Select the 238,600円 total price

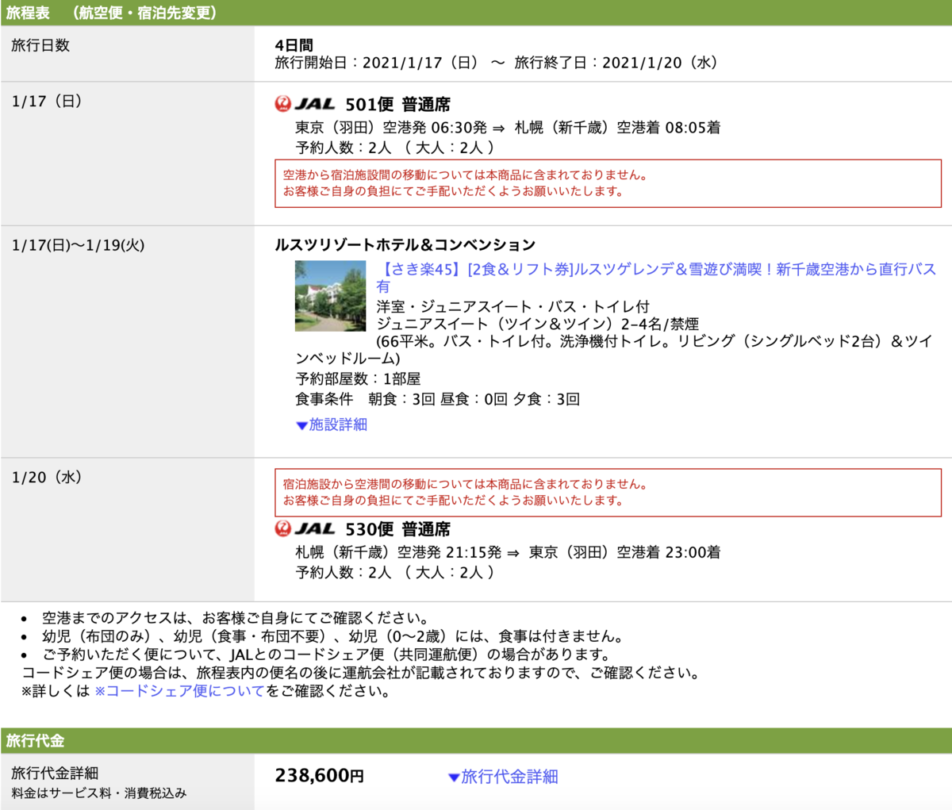[x=319, y=775]
